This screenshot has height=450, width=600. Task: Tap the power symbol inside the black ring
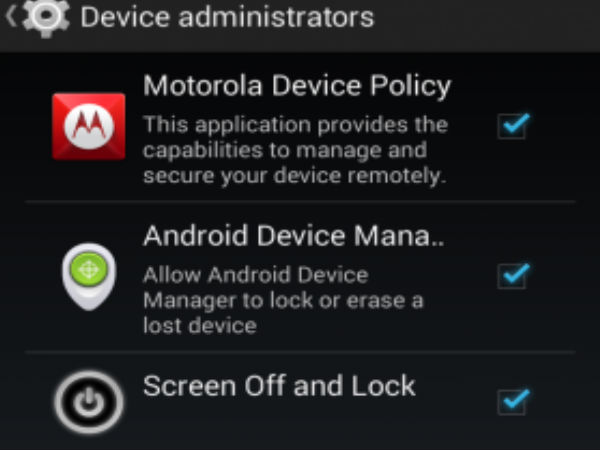[x=89, y=402]
